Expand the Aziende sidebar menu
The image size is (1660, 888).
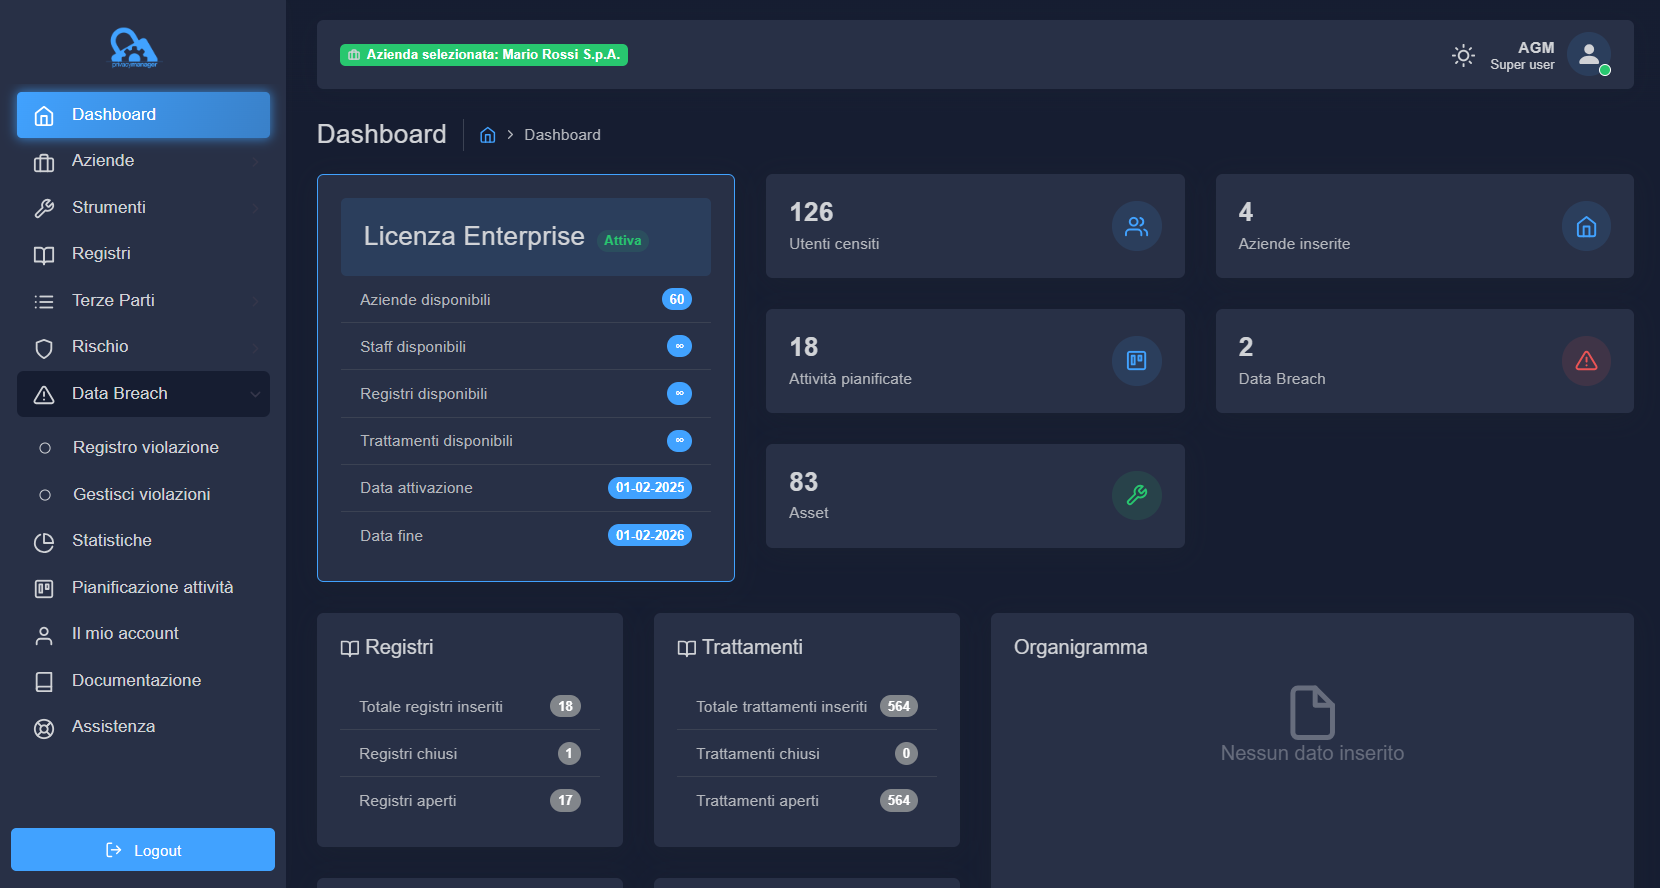pos(143,161)
